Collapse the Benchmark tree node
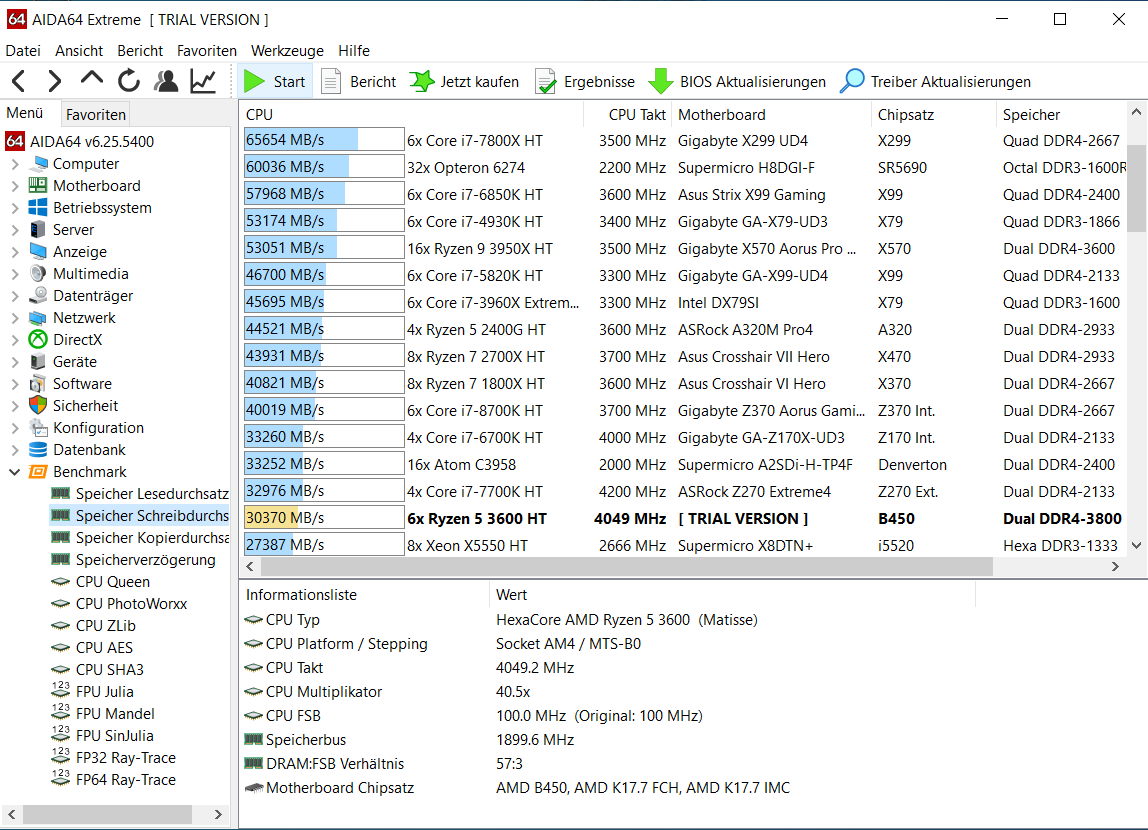Image resolution: width=1148 pixels, height=830 pixels. click(x=15, y=472)
